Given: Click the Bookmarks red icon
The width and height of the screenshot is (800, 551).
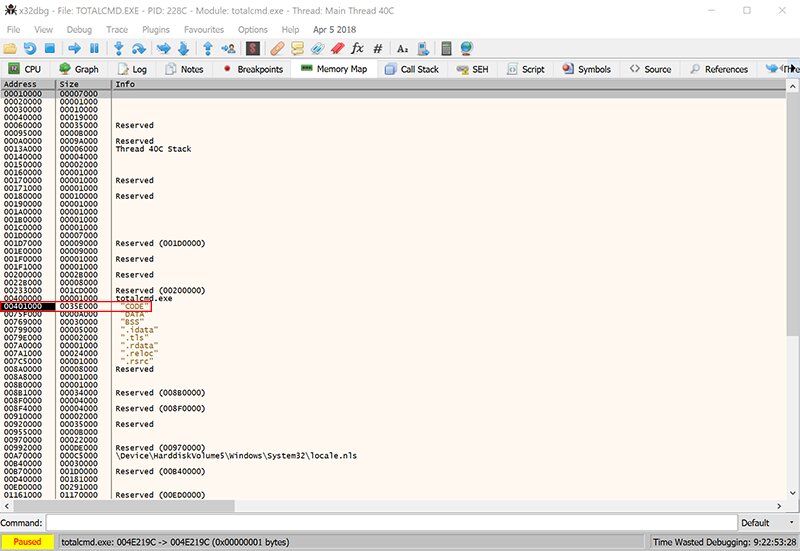Looking at the screenshot, I should coord(337,48).
